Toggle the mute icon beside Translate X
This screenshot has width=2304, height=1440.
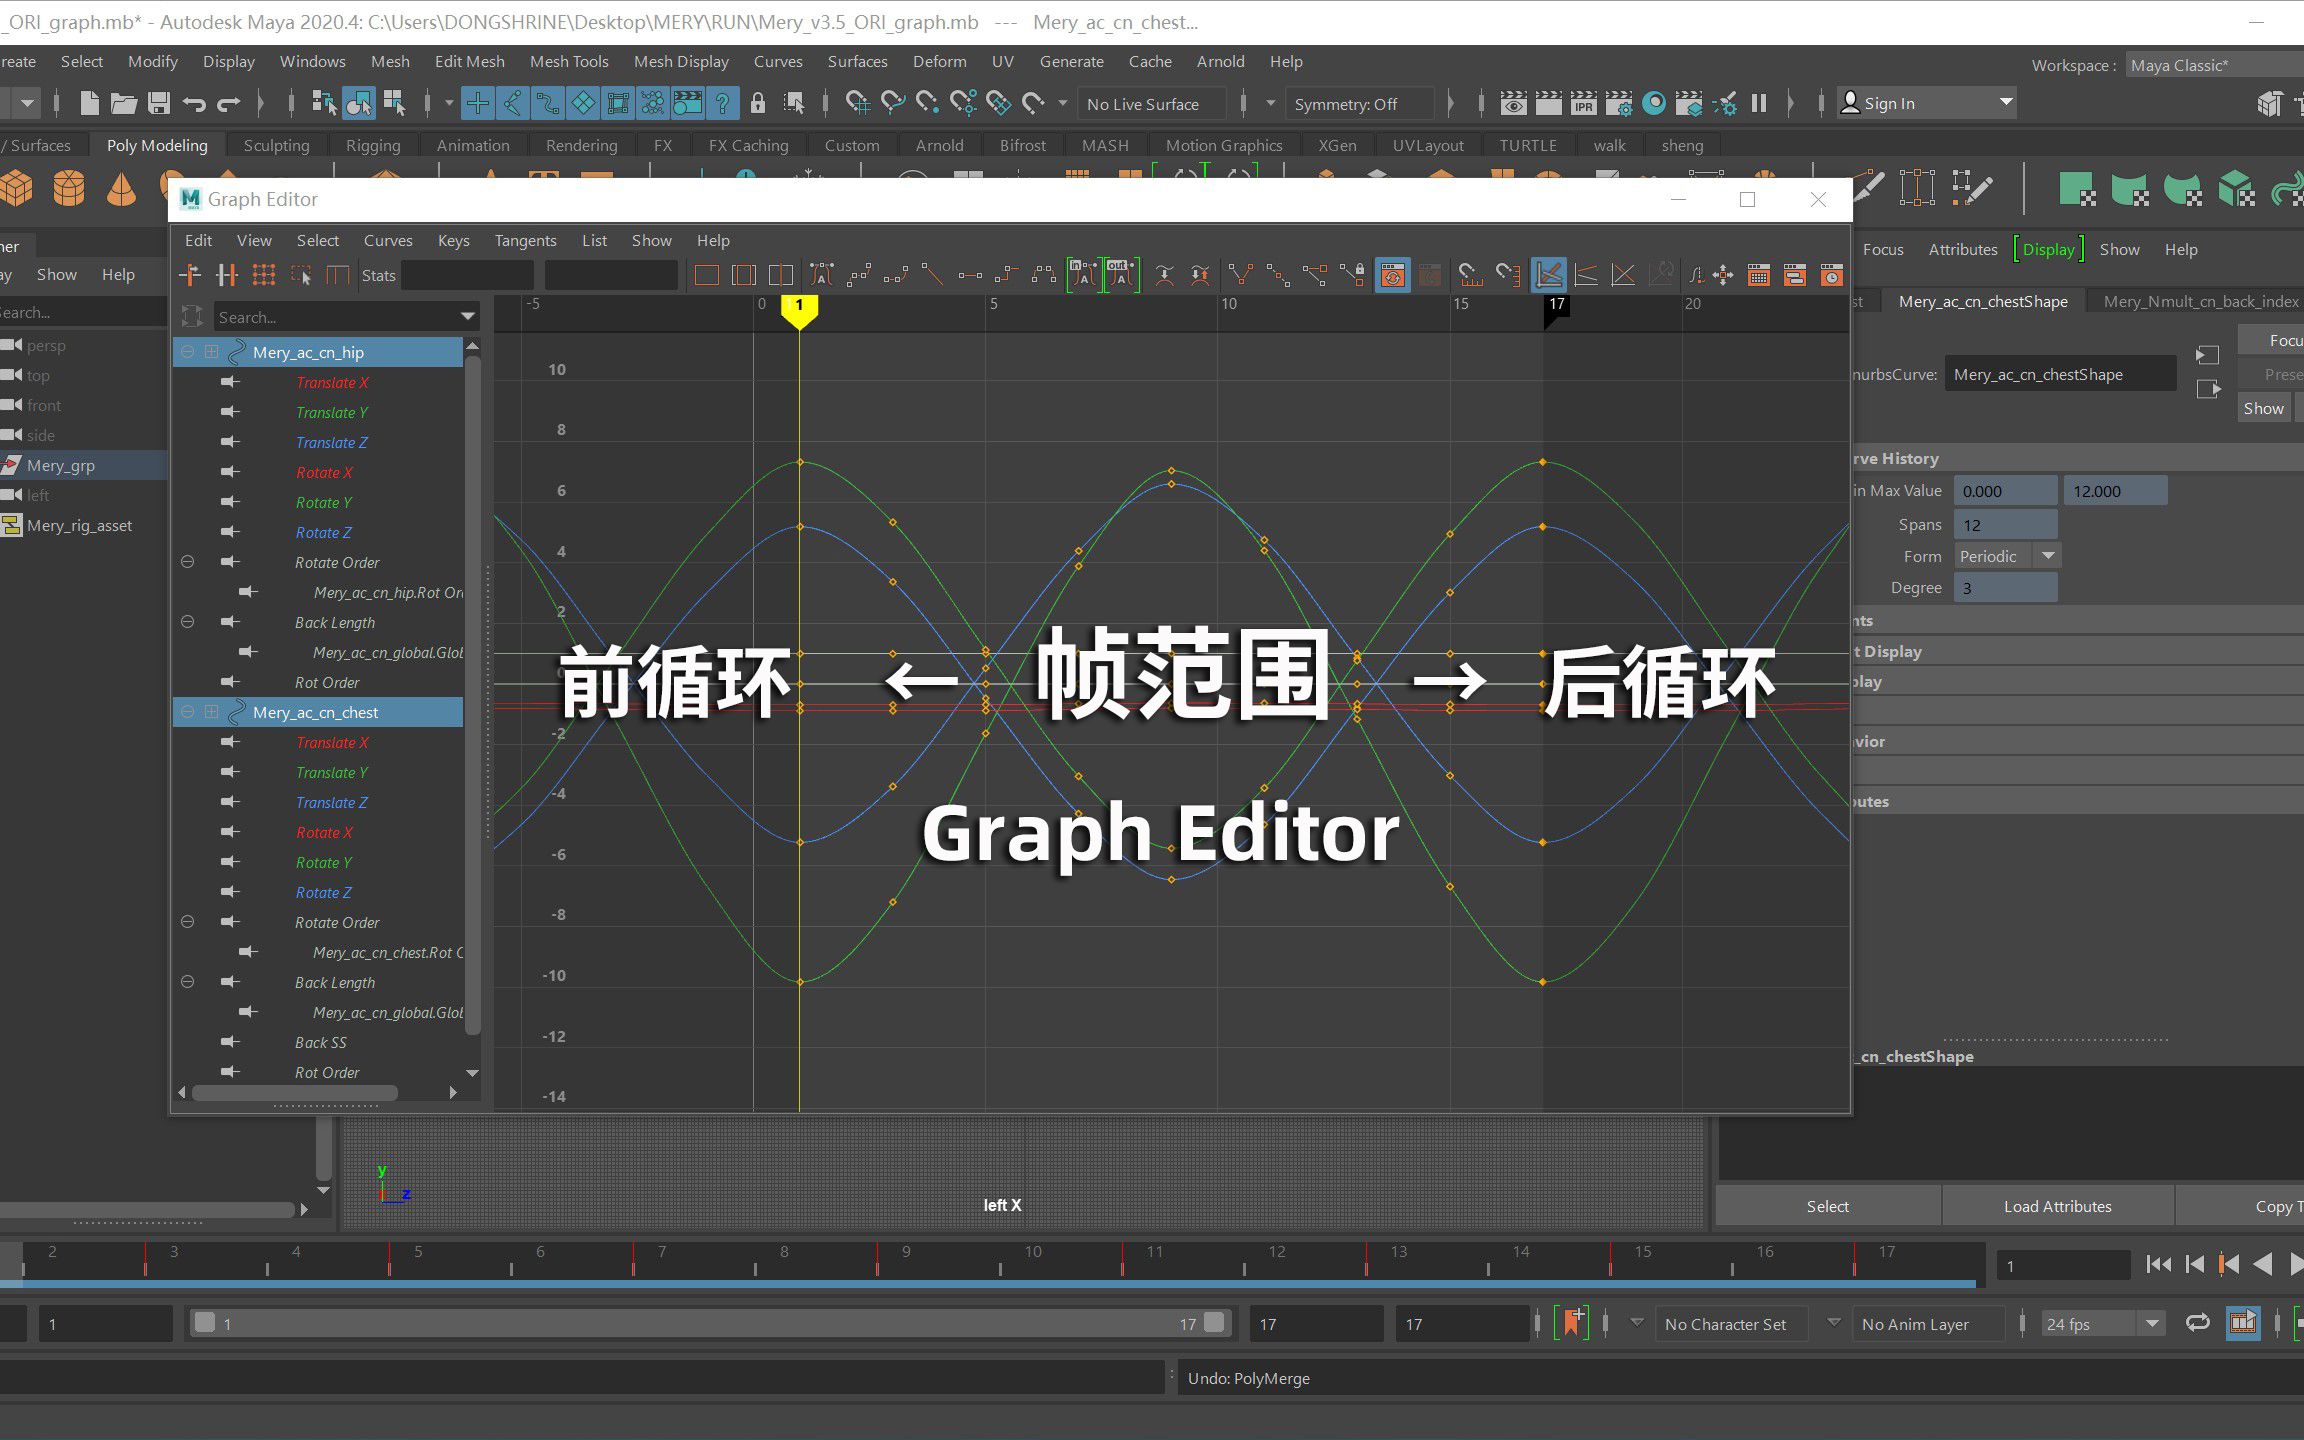(x=230, y=382)
